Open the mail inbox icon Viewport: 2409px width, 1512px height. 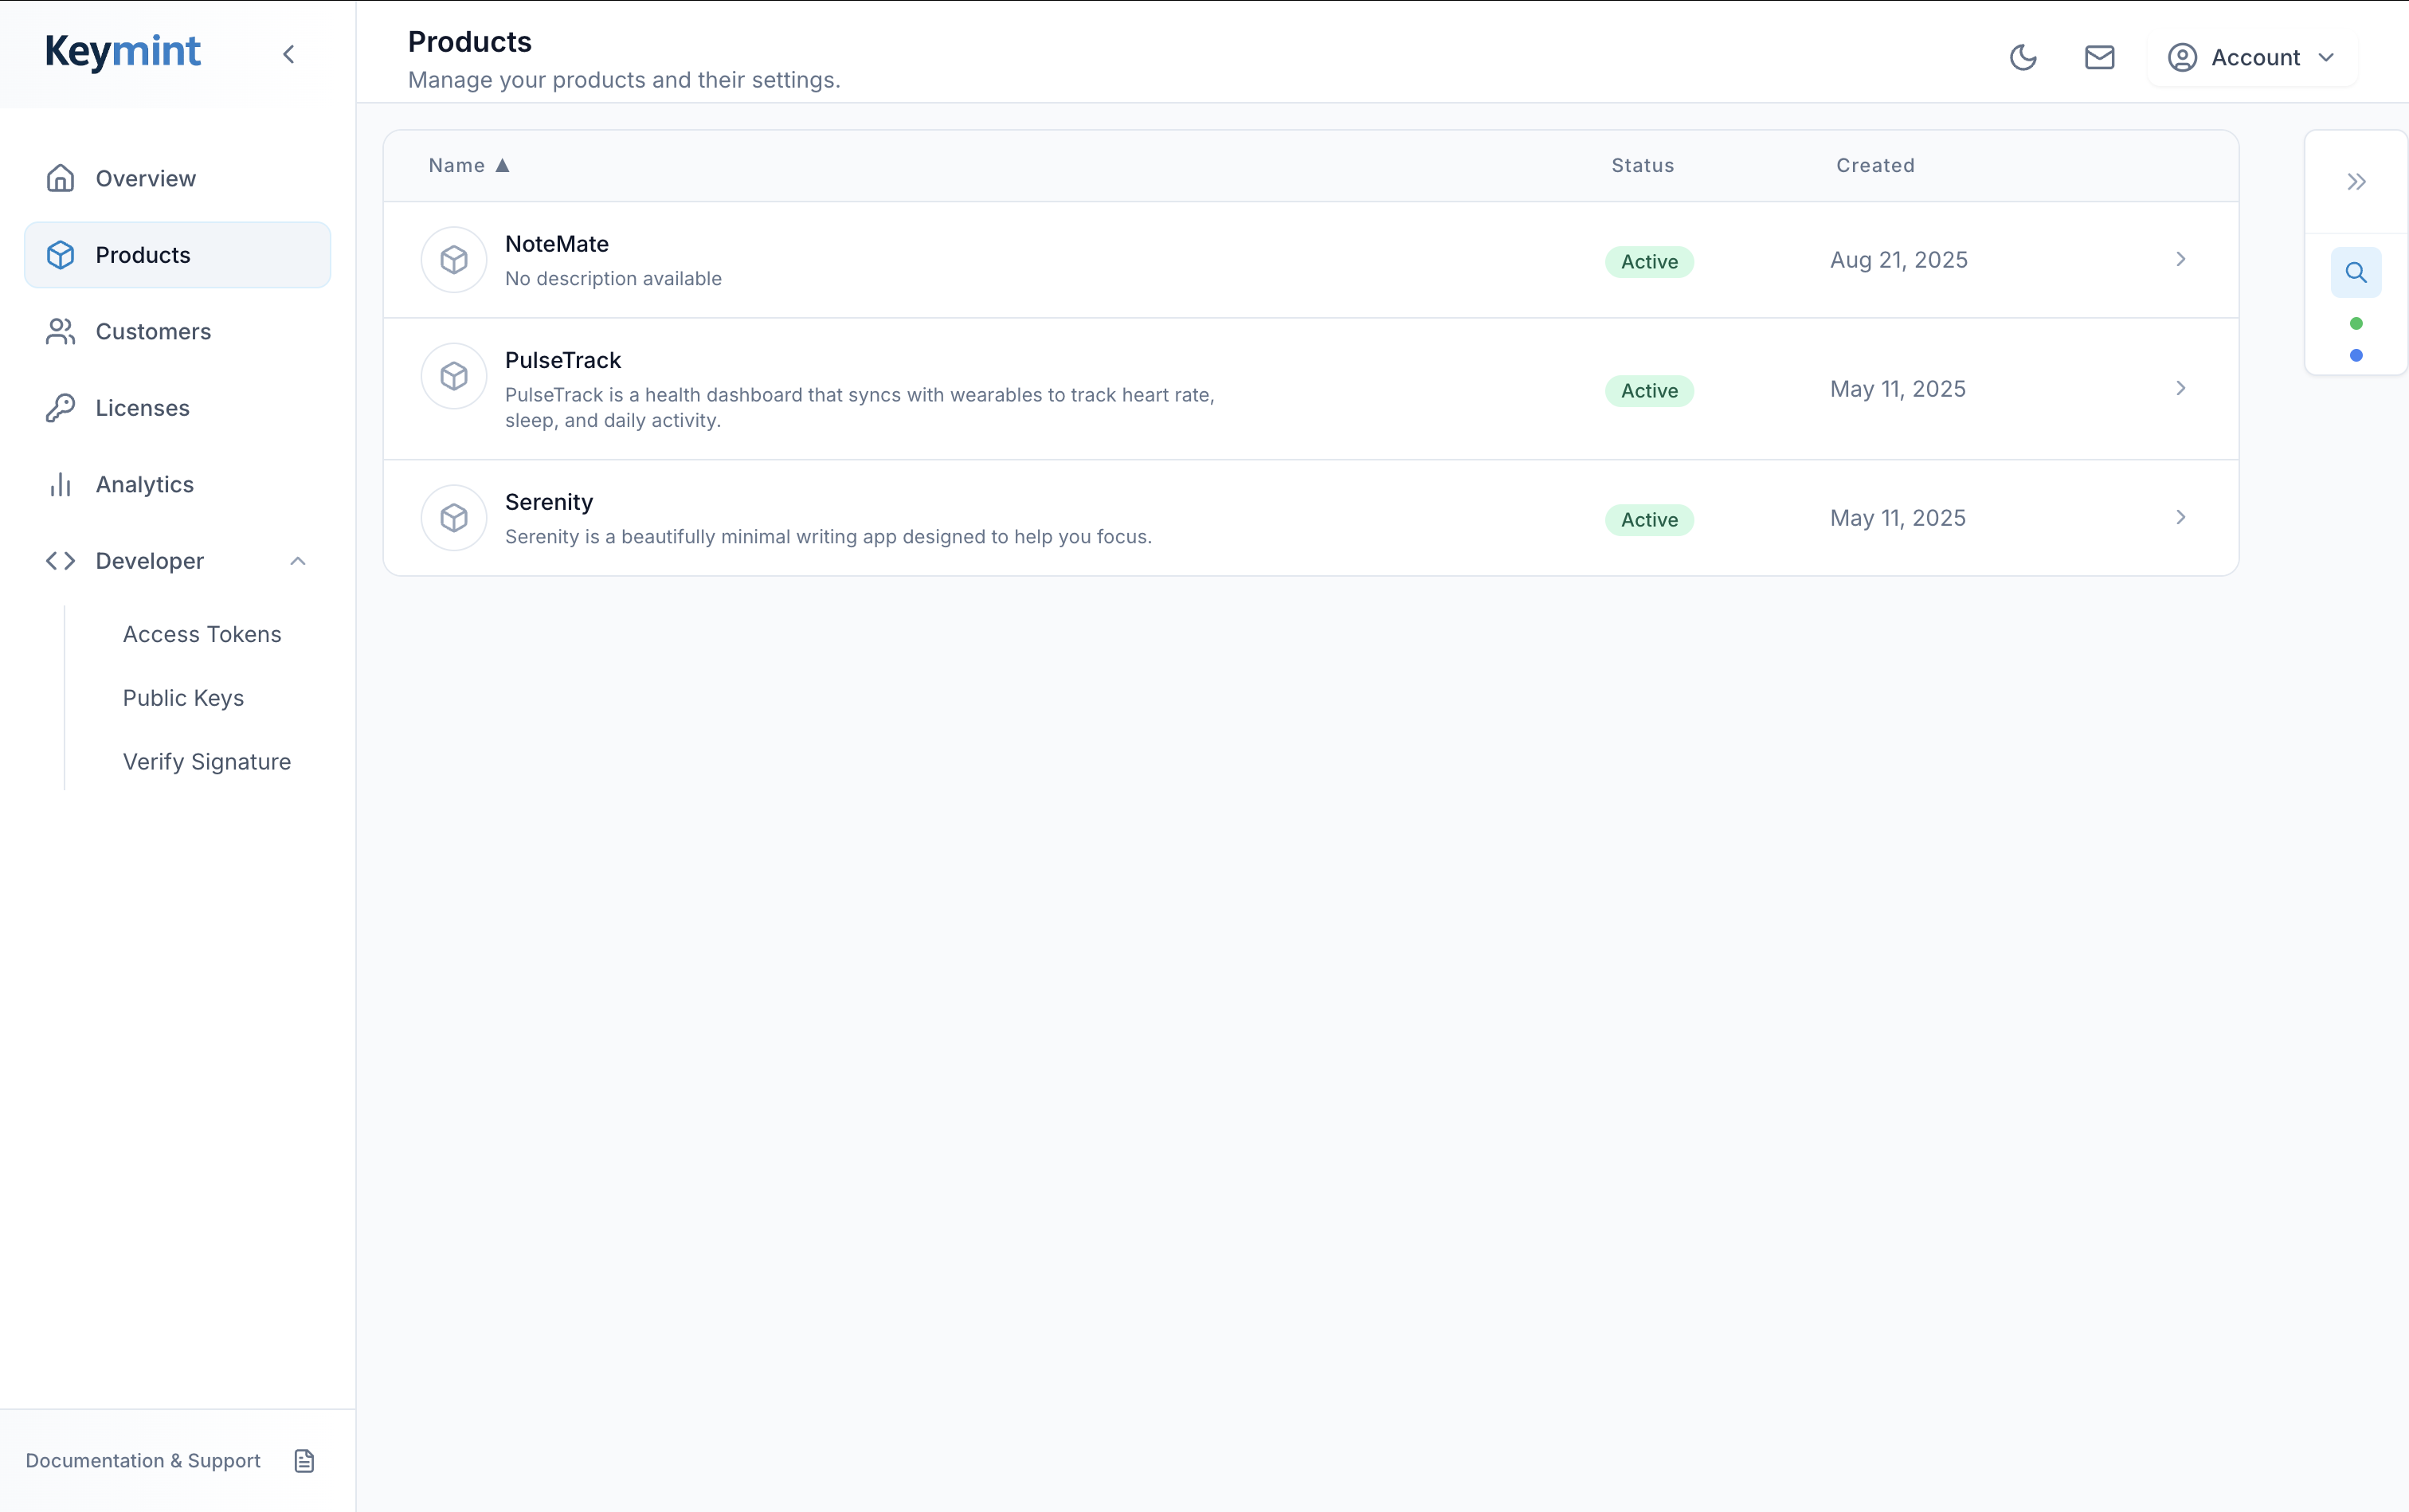pyautogui.click(x=2099, y=57)
